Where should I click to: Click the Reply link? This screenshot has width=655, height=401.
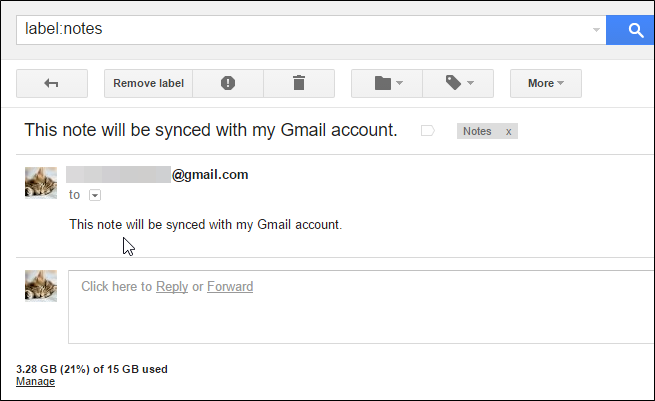pyautogui.click(x=172, y=287)
